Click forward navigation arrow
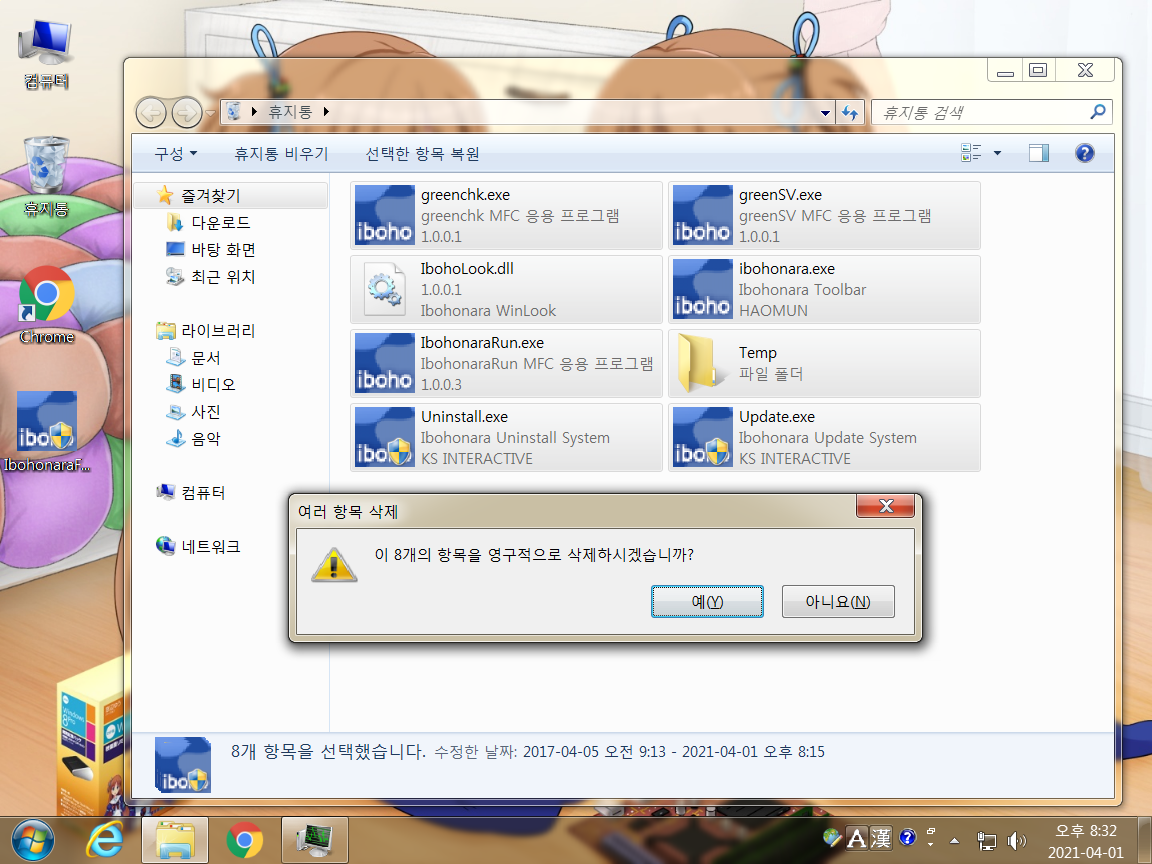Viewport: 1152px width, 864px height. (186, 112)
